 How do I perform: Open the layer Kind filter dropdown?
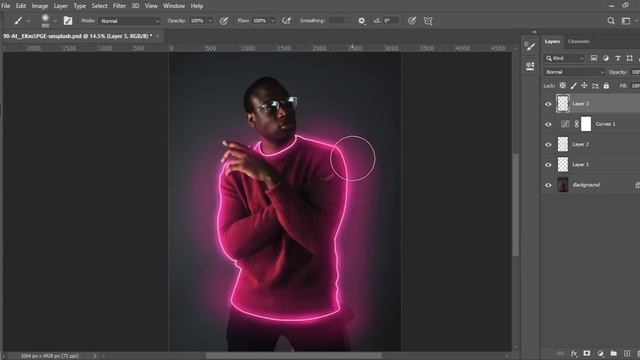click(x=565, y=58)
